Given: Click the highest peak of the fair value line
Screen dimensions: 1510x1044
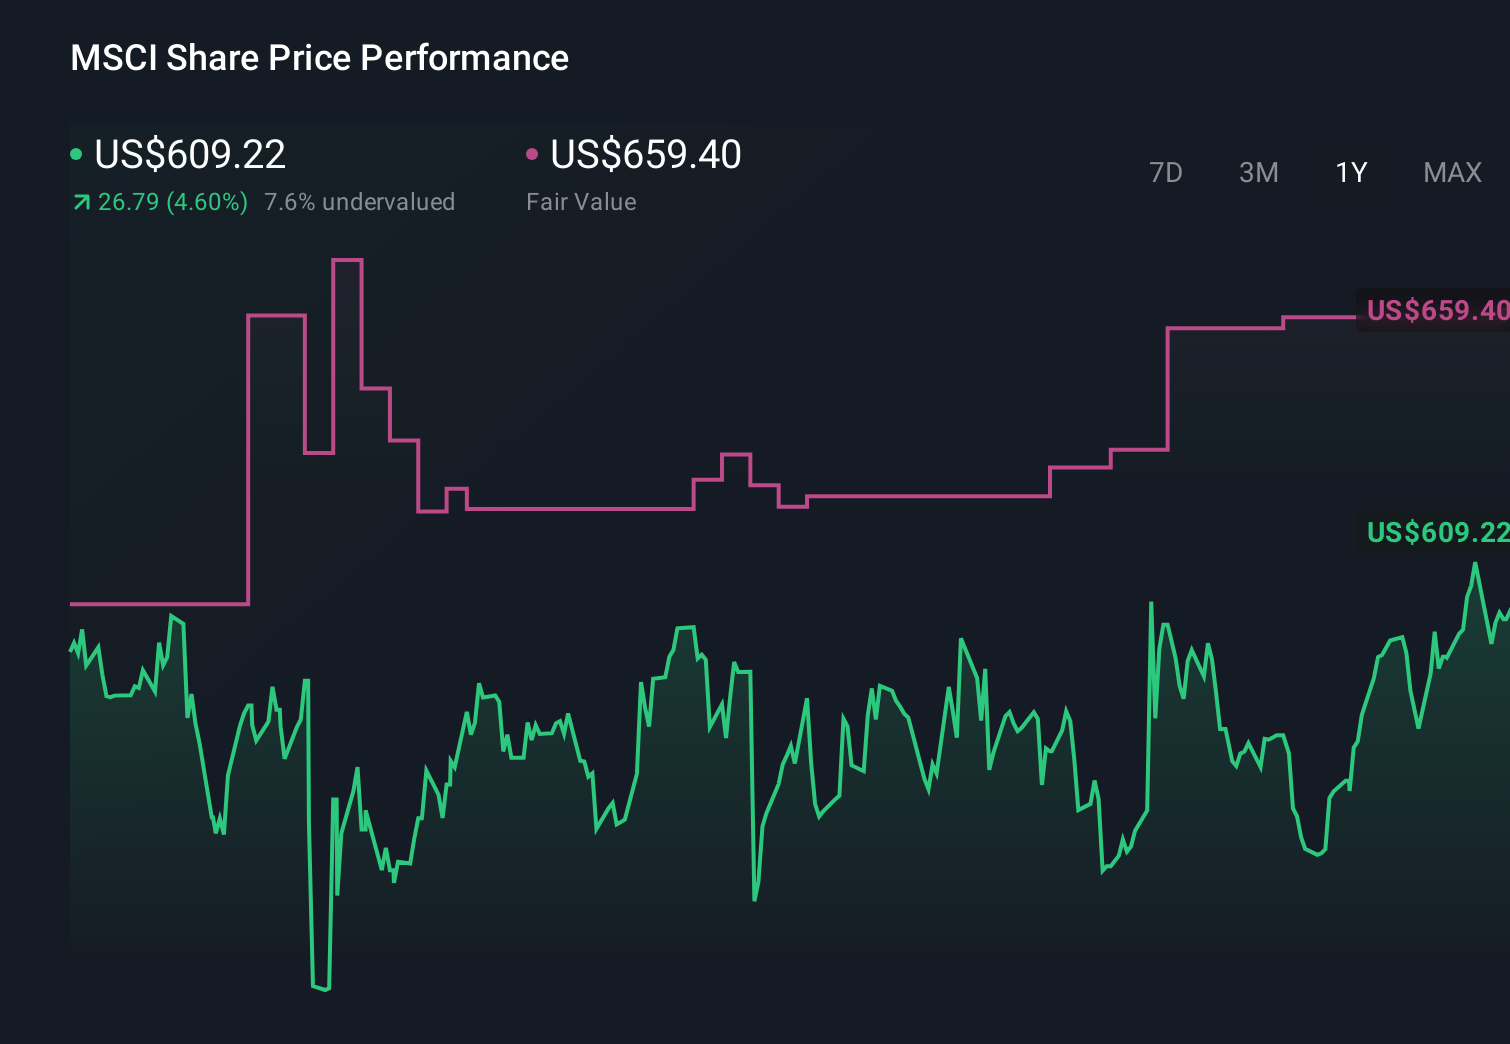Looking at the screenshot, I should tap(347, 260).
